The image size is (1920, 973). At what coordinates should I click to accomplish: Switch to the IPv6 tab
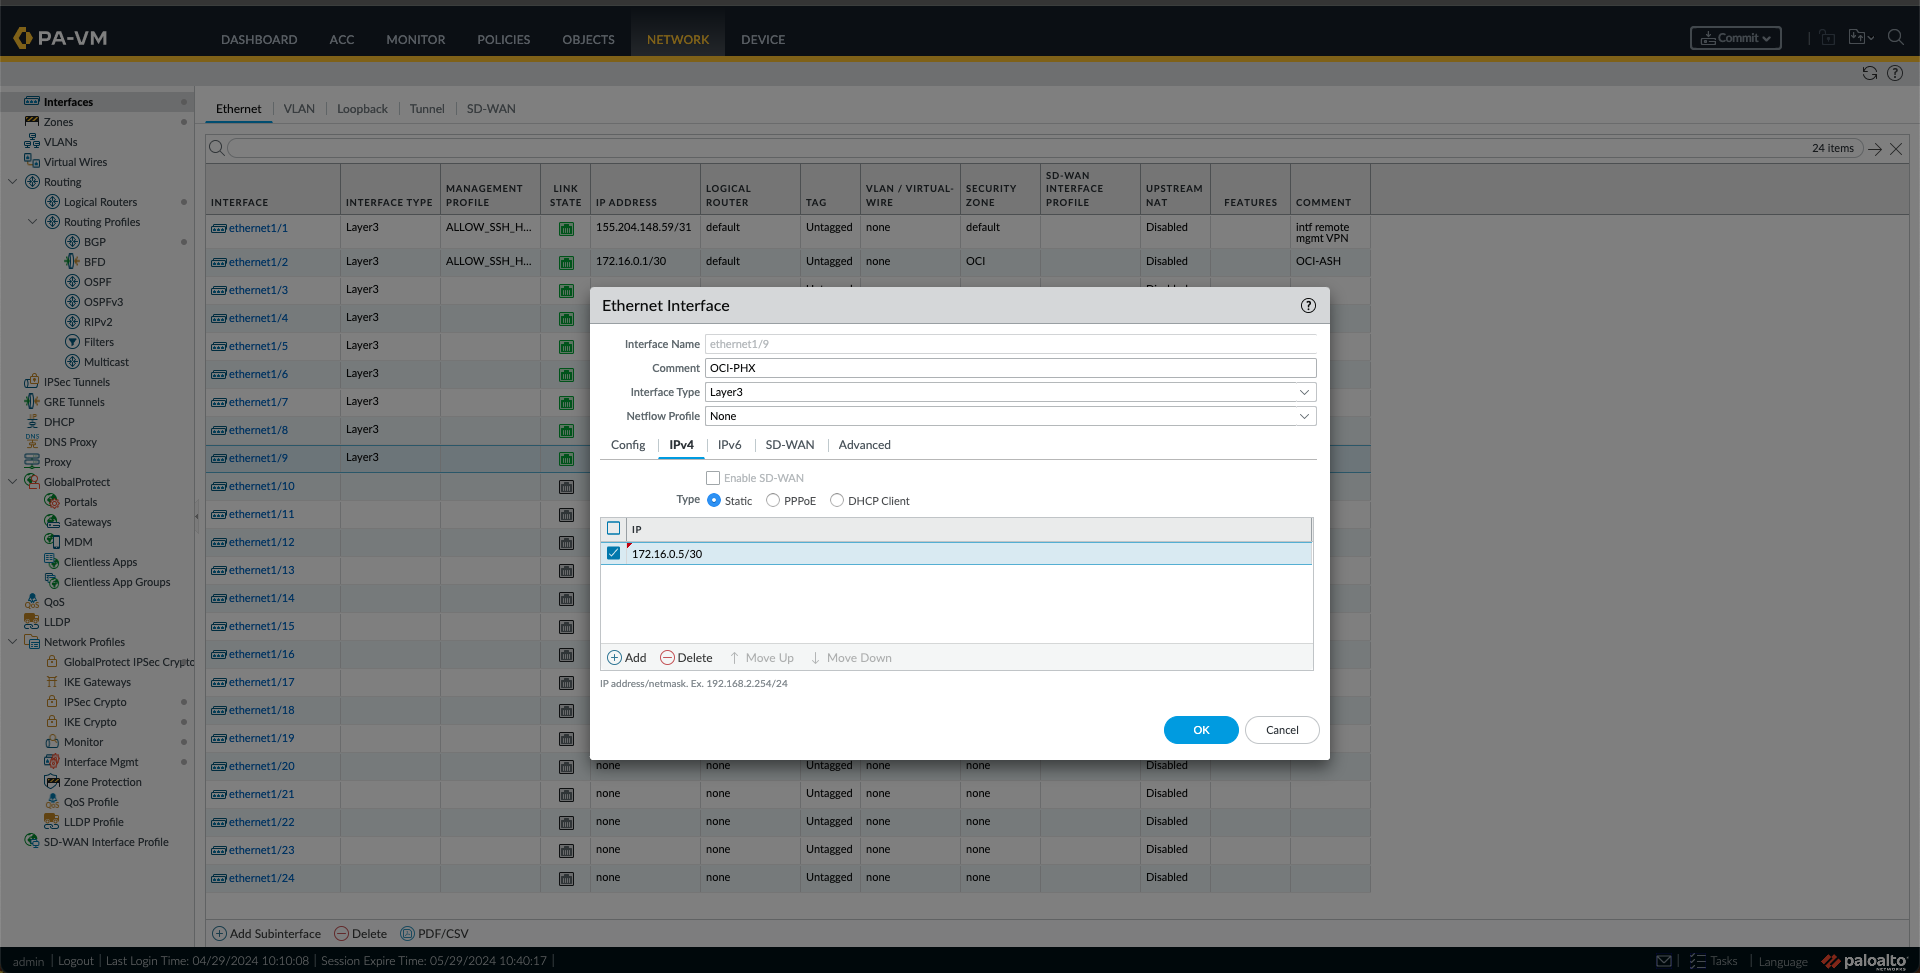point(729,444)
